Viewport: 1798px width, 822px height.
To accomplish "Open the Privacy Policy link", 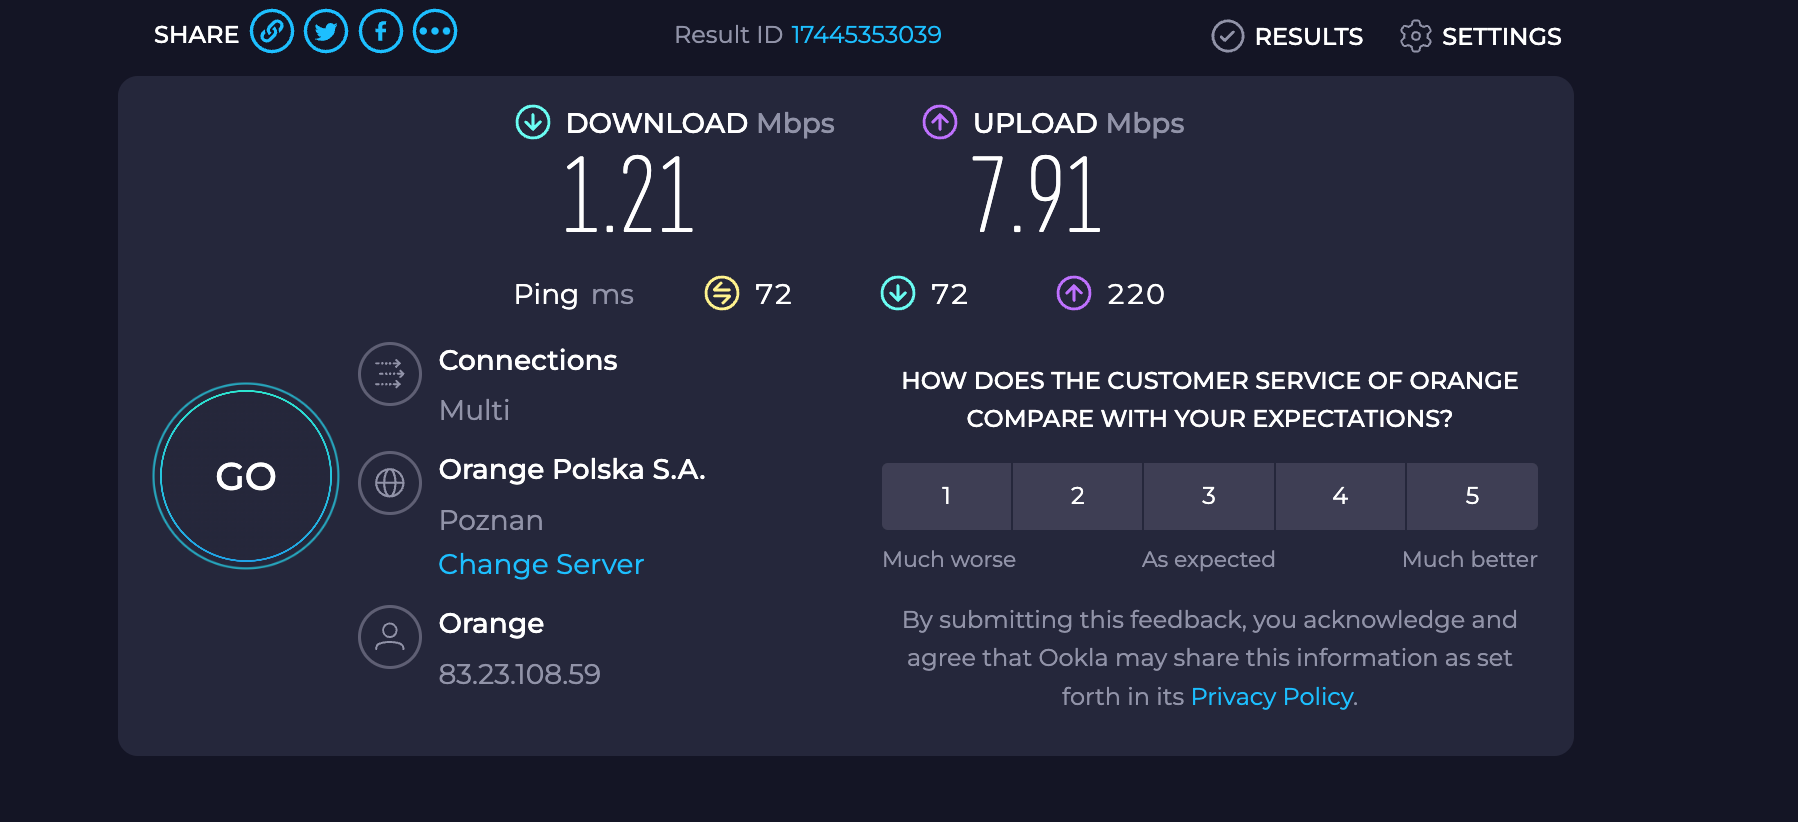I will 1272,697.
